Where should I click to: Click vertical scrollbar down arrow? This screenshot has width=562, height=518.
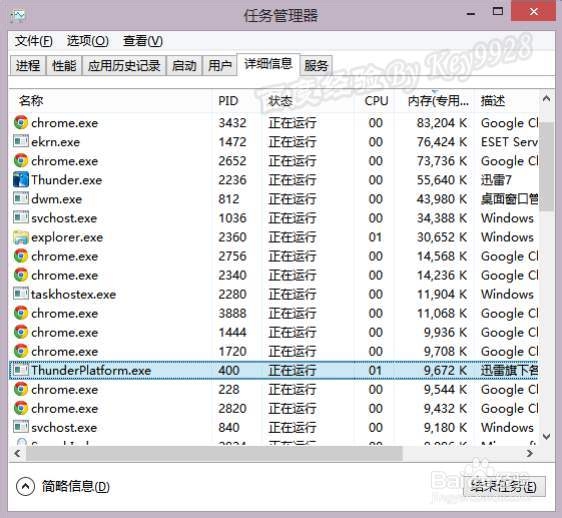click(x=546, y=436)
